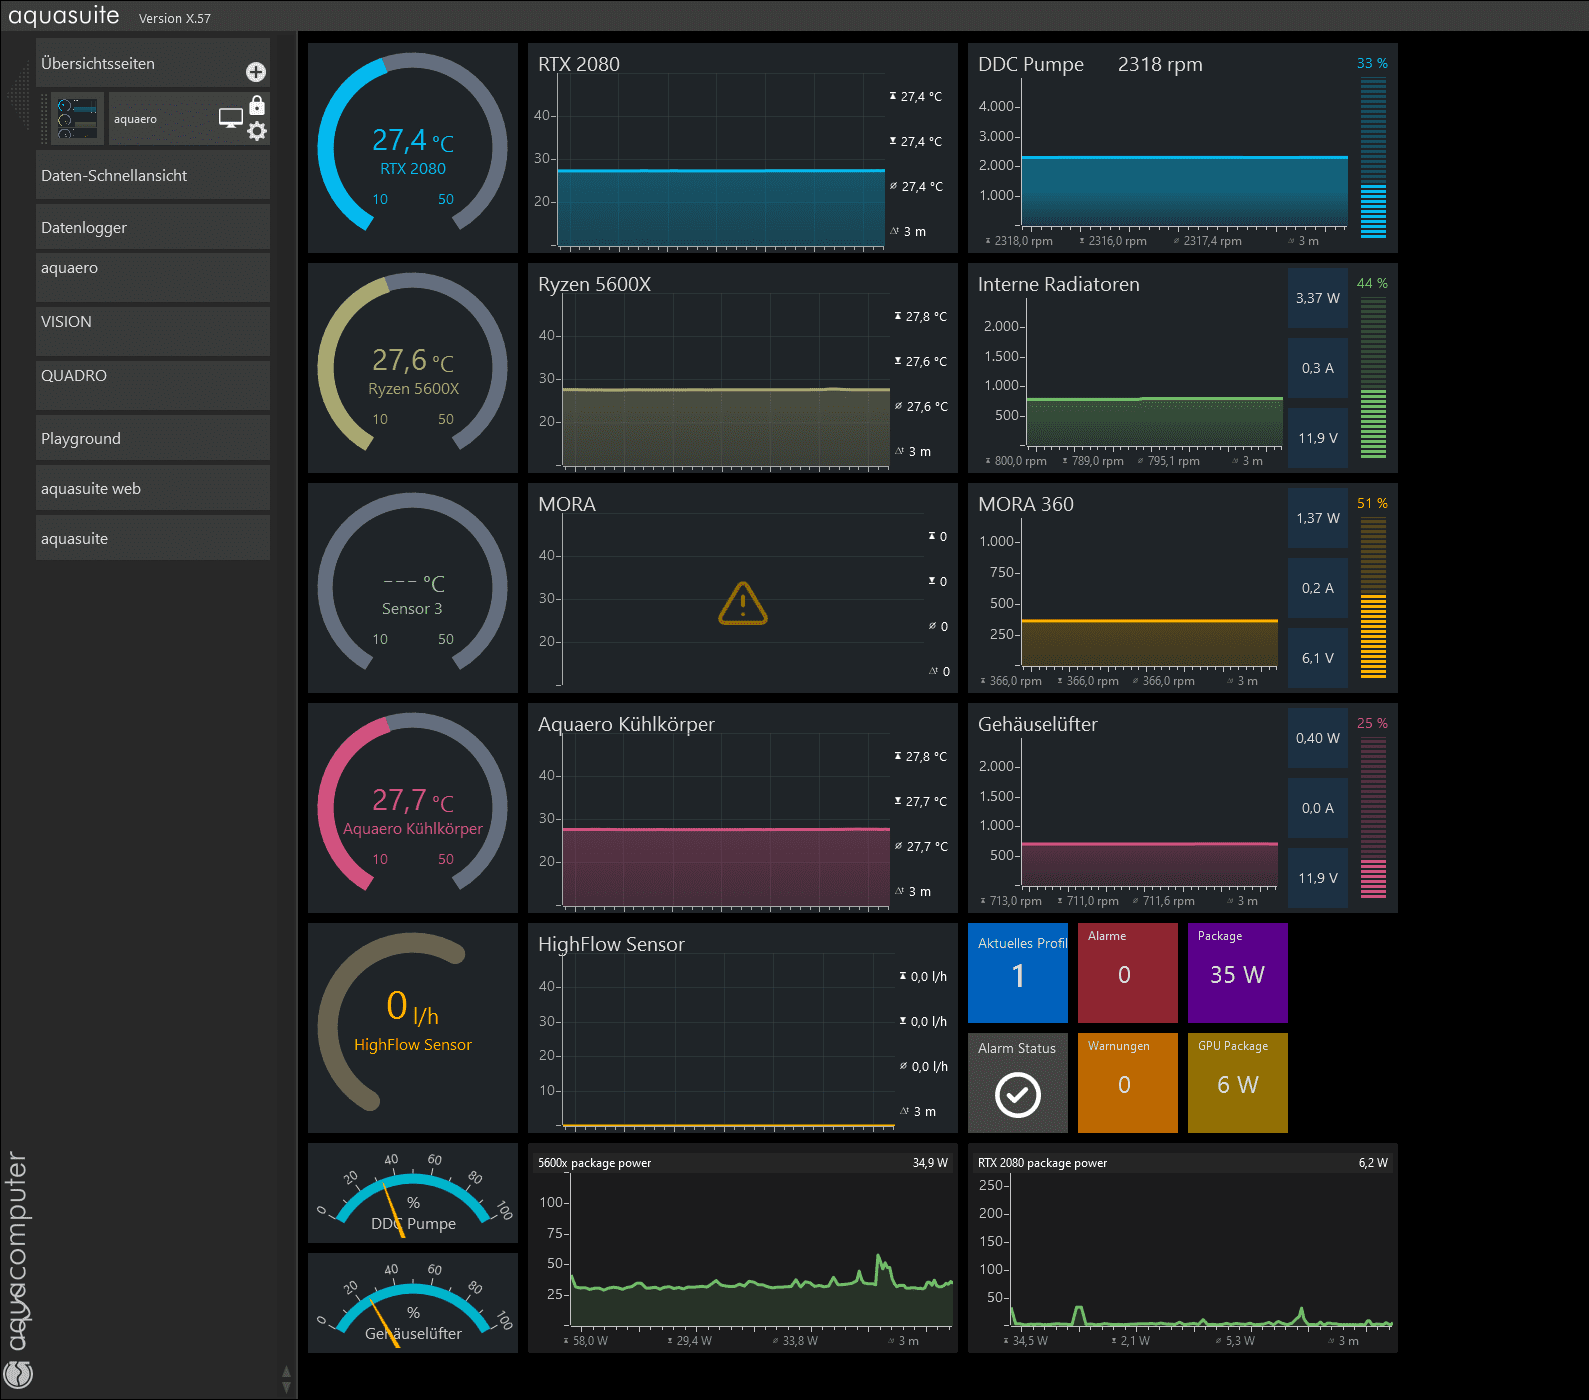
Task: Expand the aquaero device section
Action: 153,277
